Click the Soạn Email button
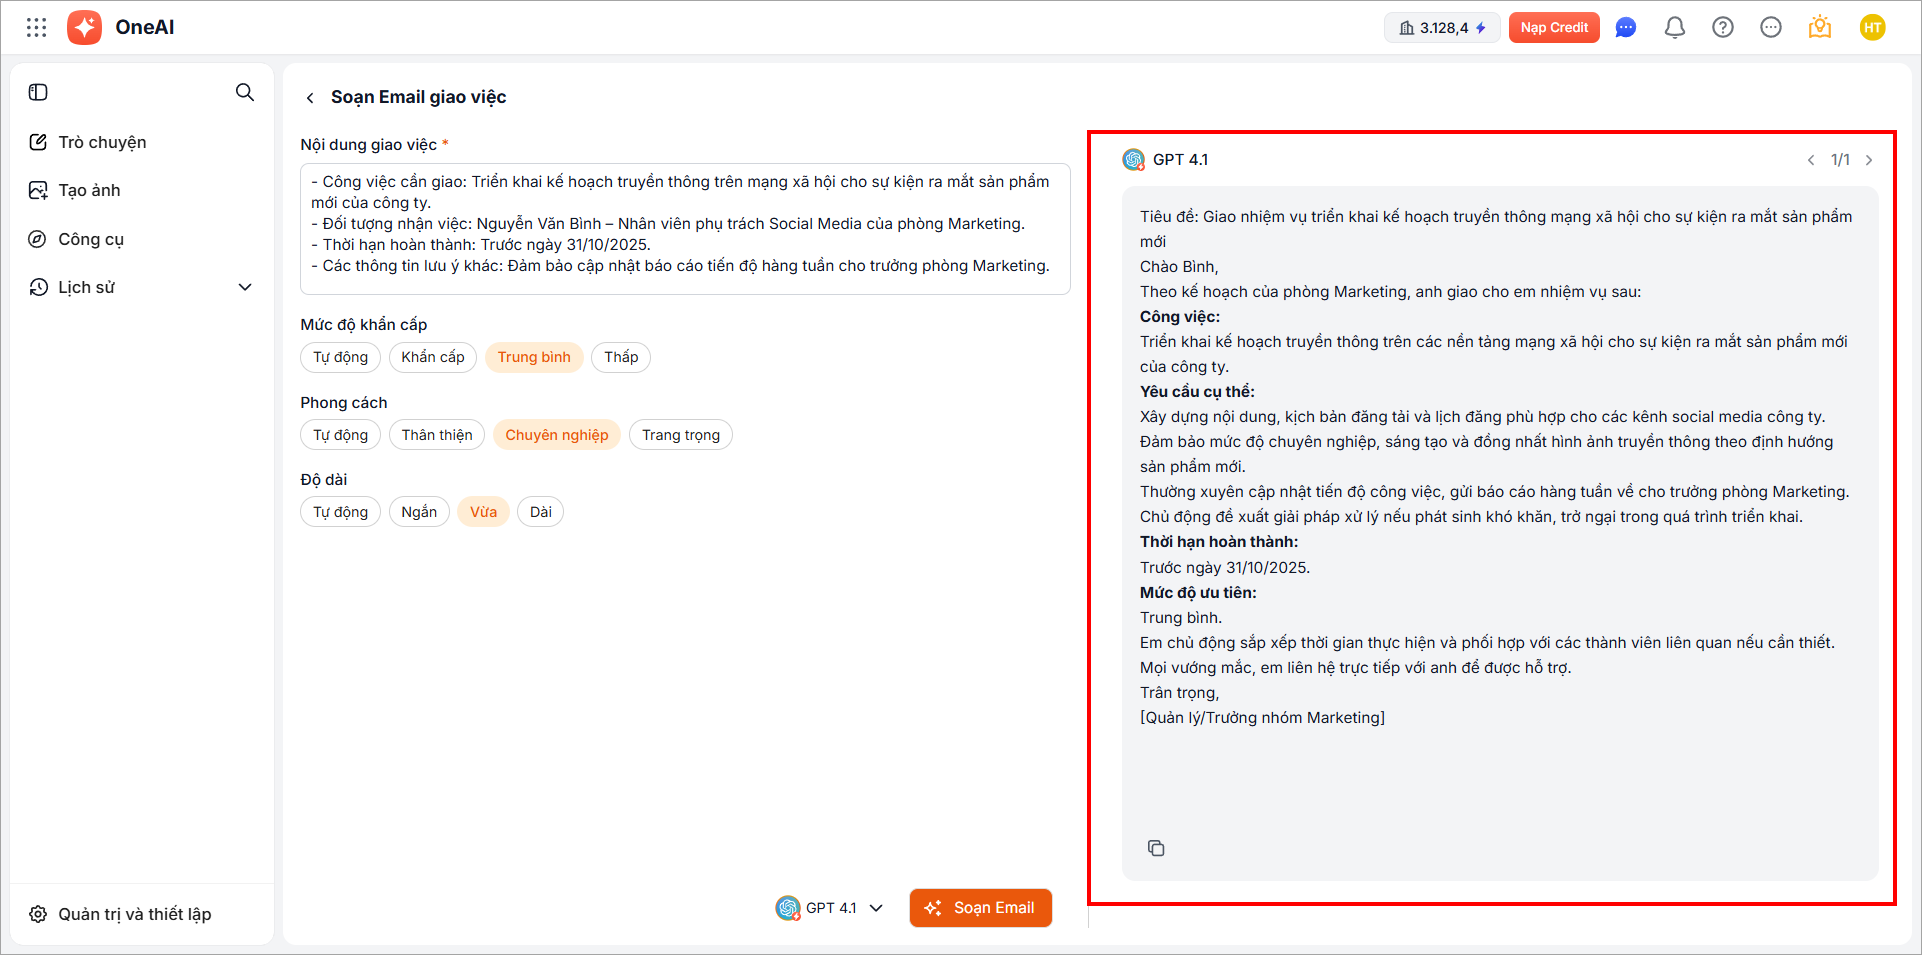Screen dimensions: 1922x955 [980, 908]
